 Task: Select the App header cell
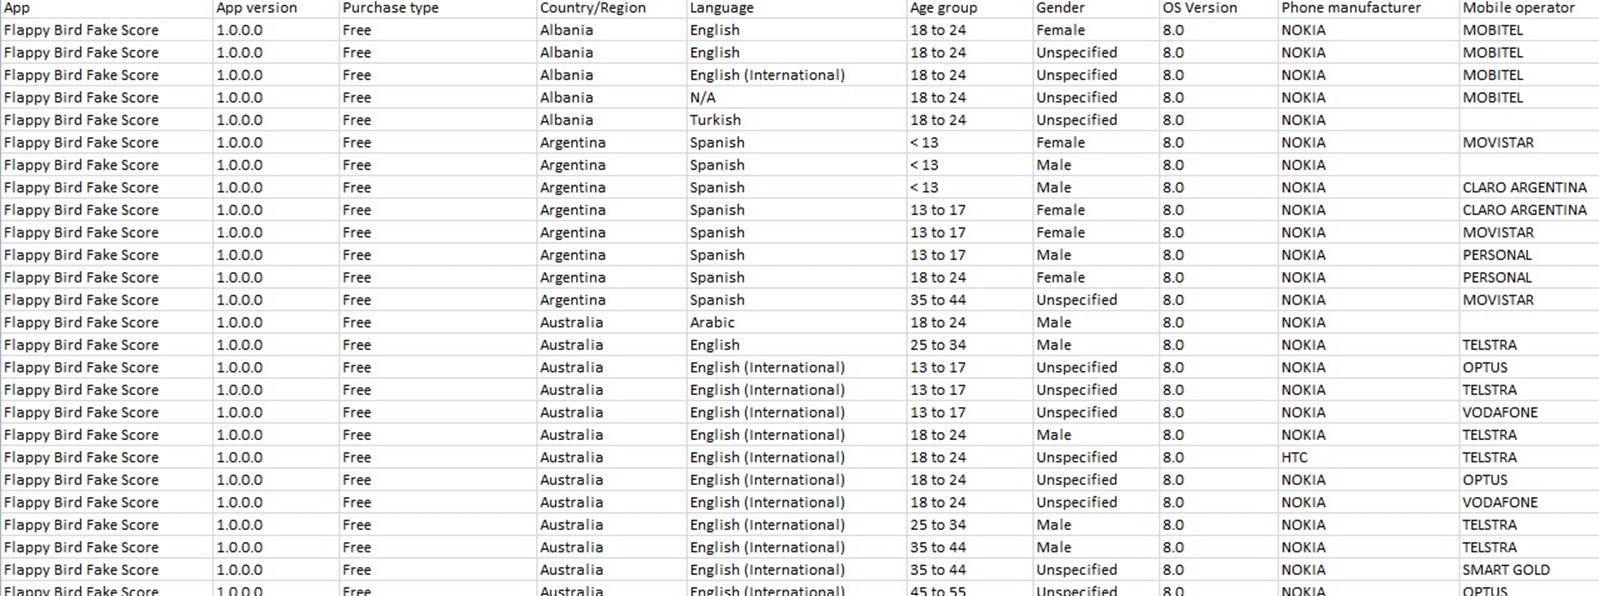click(x=107, y=8)
